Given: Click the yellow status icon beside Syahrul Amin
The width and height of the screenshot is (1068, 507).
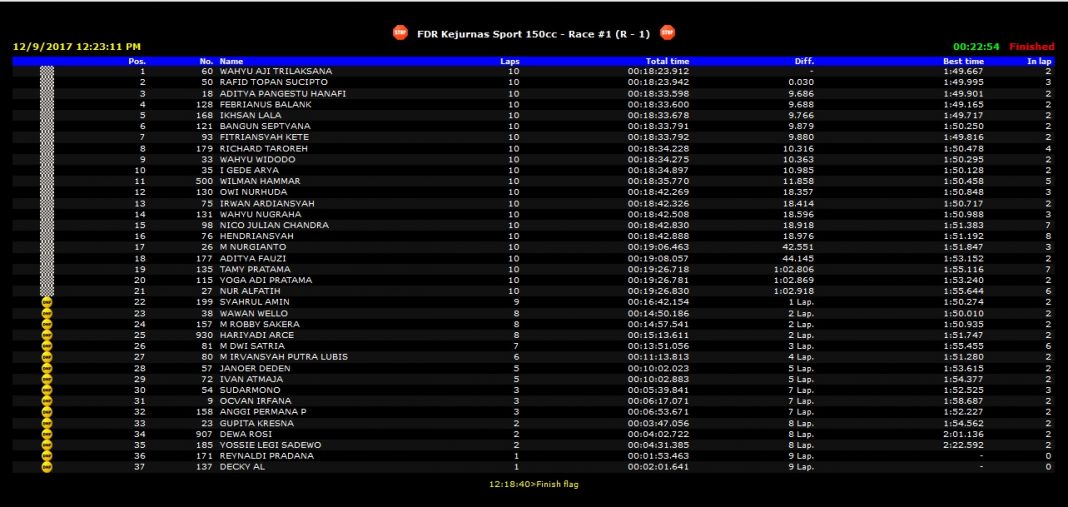Looking at the screenshot, I should [47, 302].
